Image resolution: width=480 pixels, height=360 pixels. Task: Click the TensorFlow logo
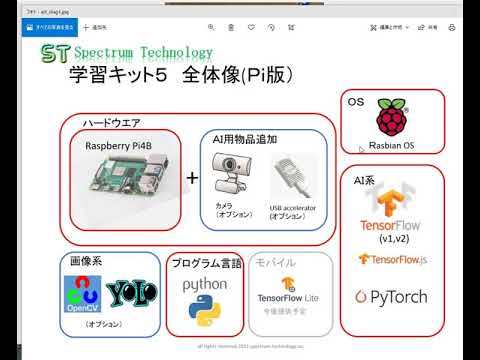pos(390,207)
